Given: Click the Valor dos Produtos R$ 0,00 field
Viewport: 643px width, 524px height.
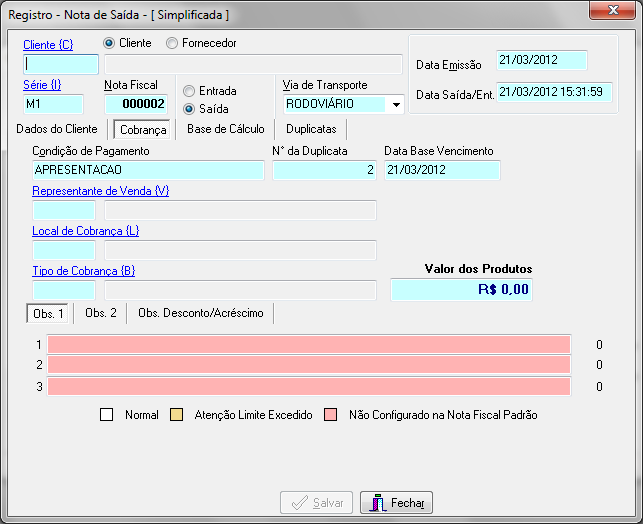Looking at the screenshot, I should point(461,290).
